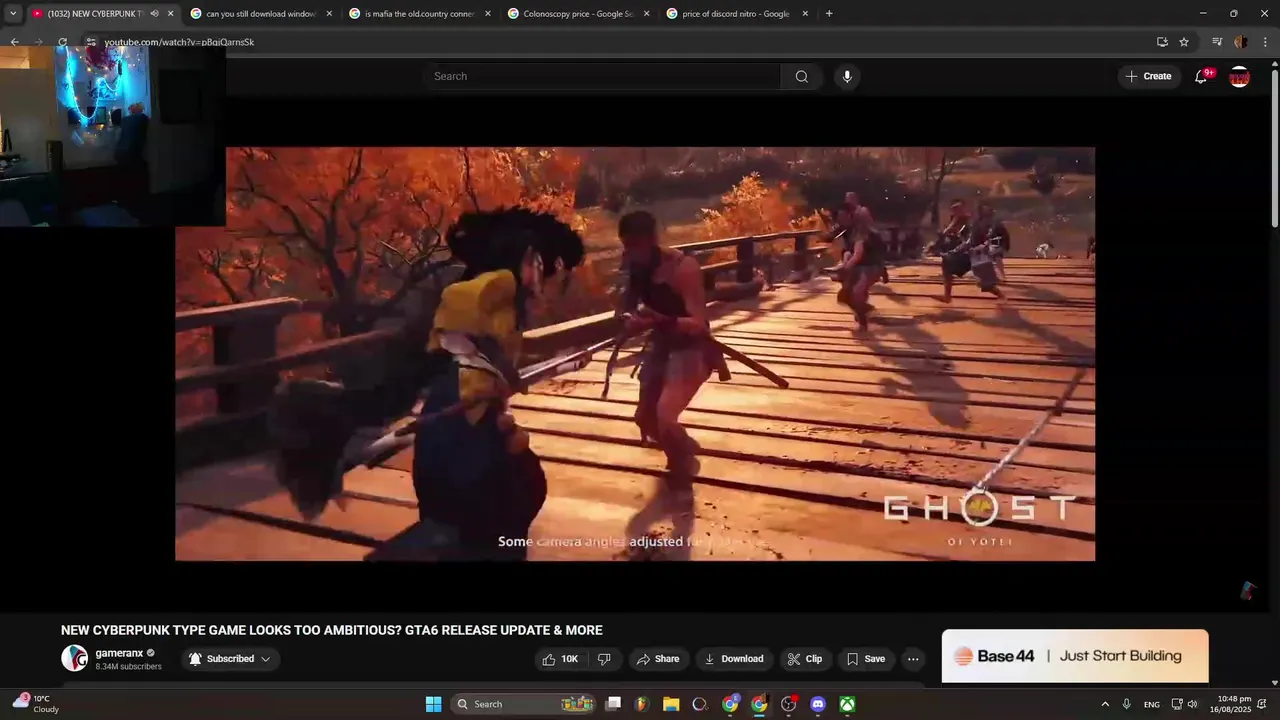
Task: Open File Explorer from taskbar
Action: [671, 704]
